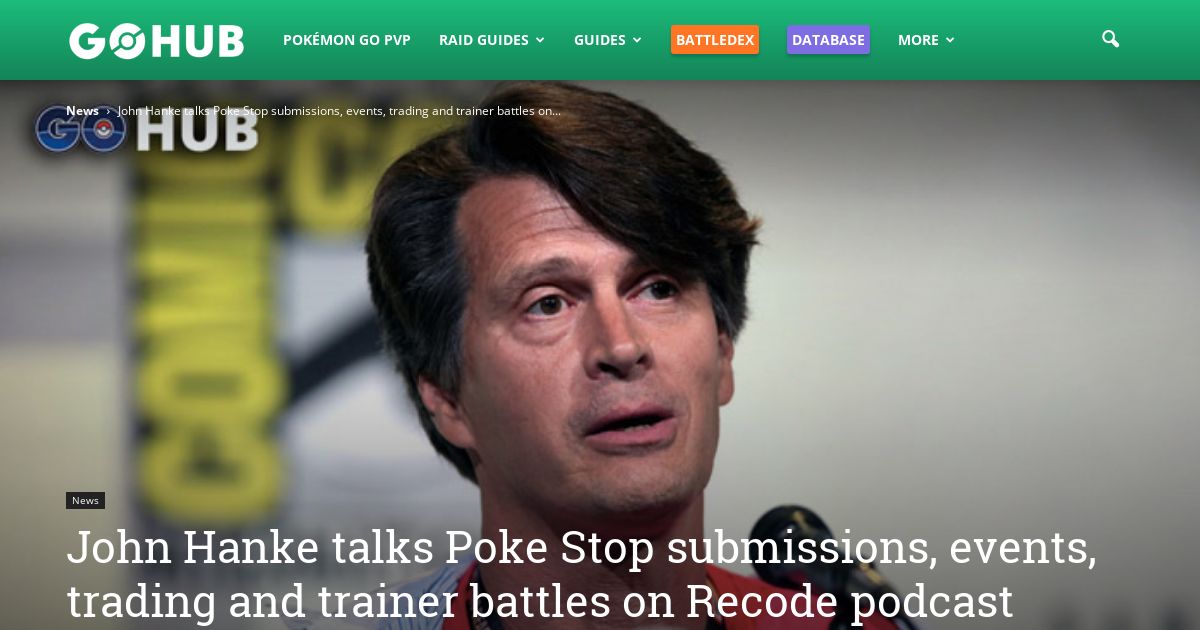Screen dimensions: 1200x630
Task: Click the purple Database button
Action: pyautogui.click(x=828, y=40)
